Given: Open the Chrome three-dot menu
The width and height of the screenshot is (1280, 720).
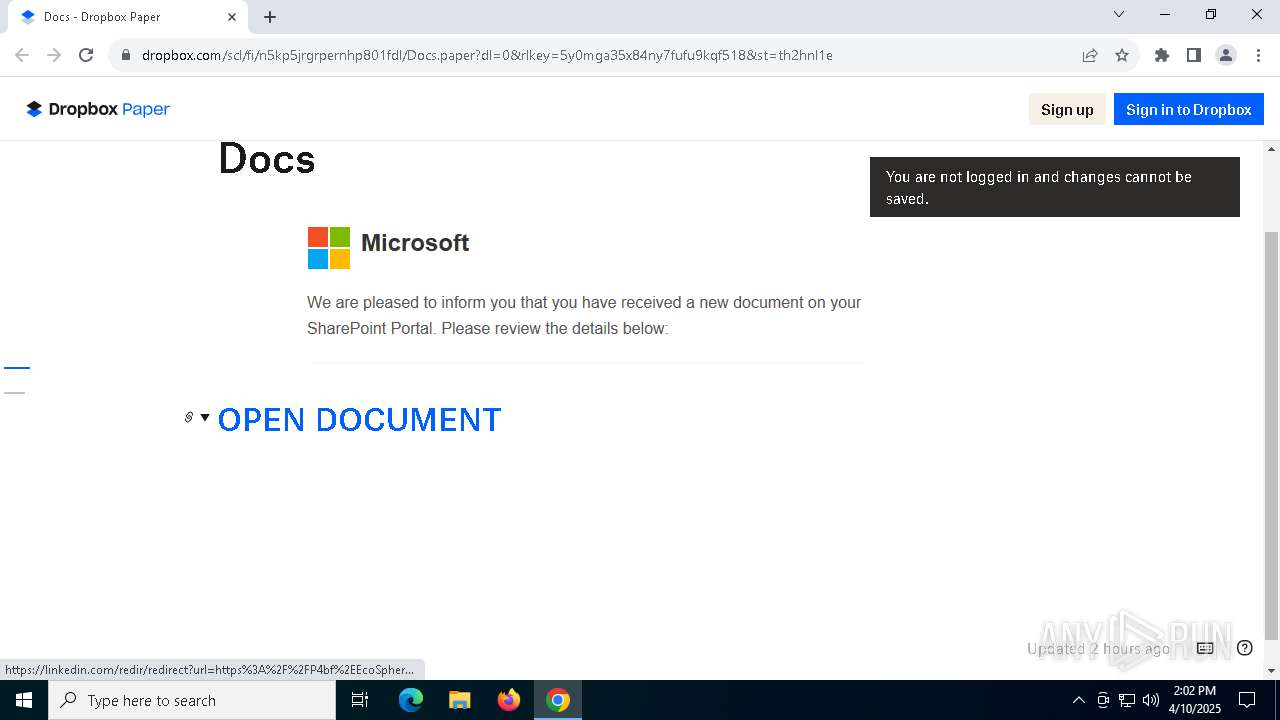Looking at the screenshot, I should [1258, 55].
